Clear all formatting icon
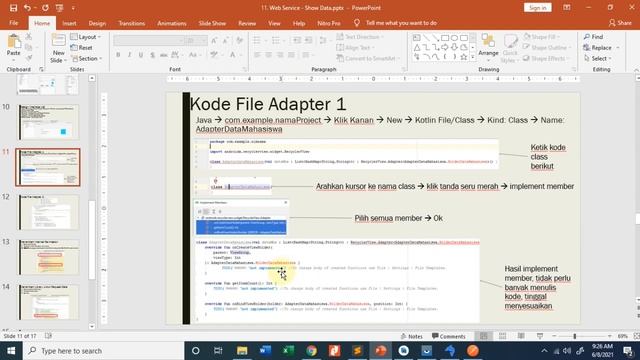 240,40
